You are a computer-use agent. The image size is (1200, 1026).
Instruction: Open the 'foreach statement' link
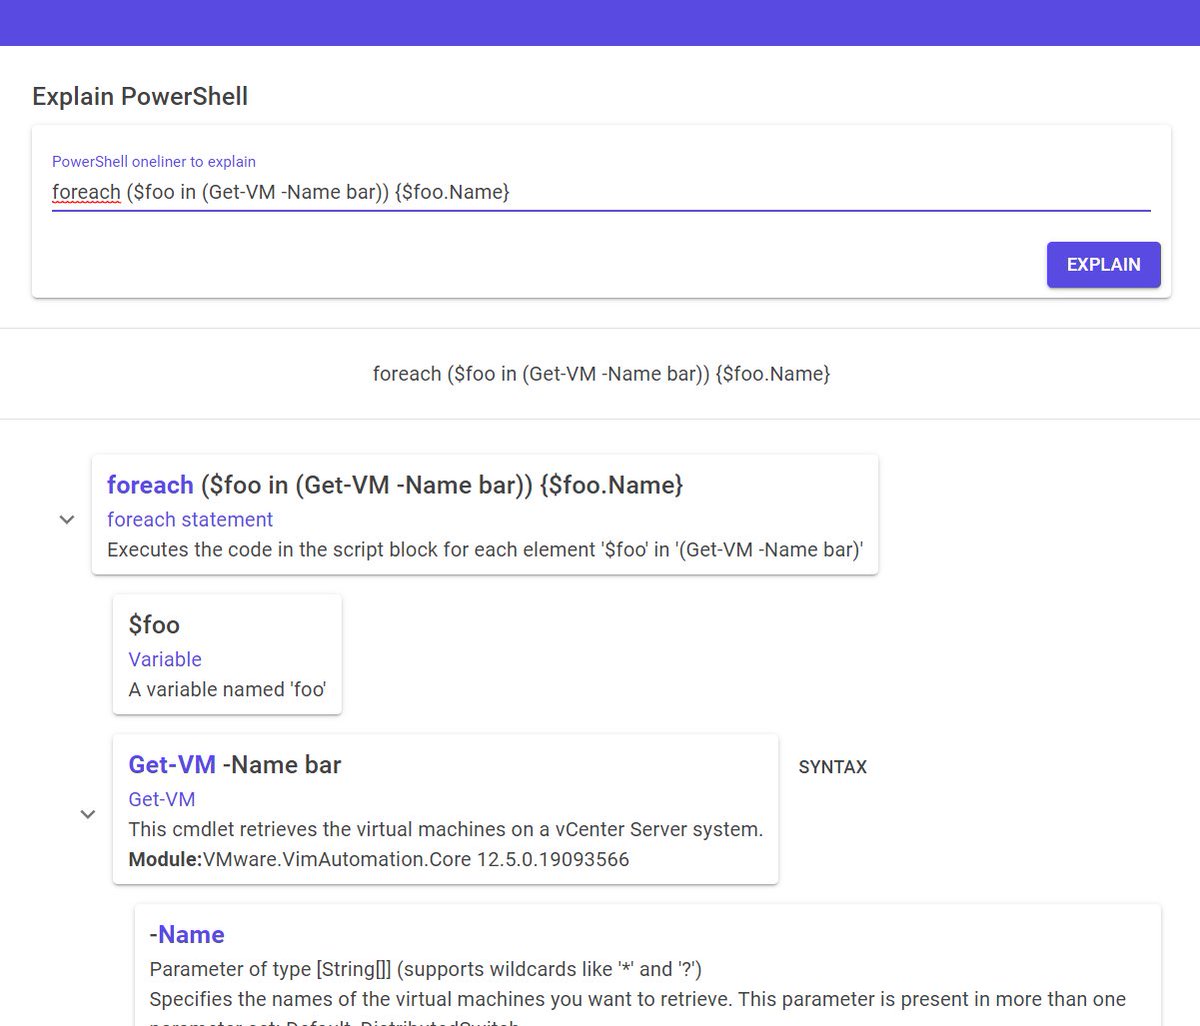(x=190, y=519)
